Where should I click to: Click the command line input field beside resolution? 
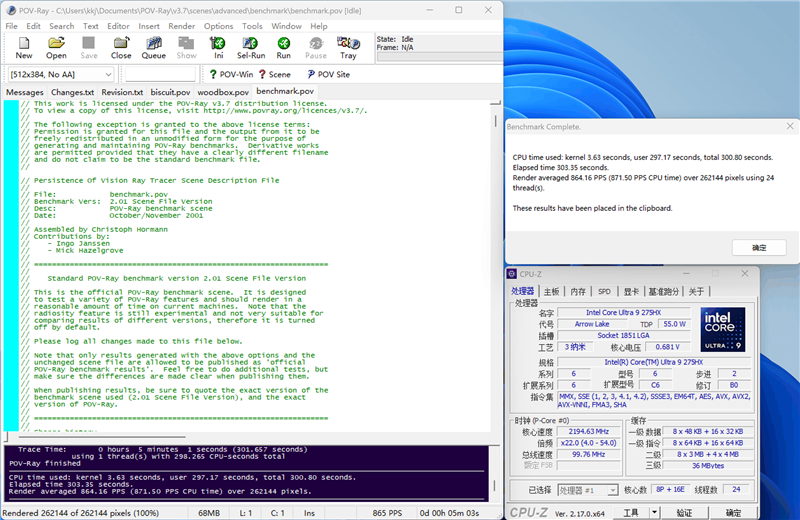pos(158,74)
